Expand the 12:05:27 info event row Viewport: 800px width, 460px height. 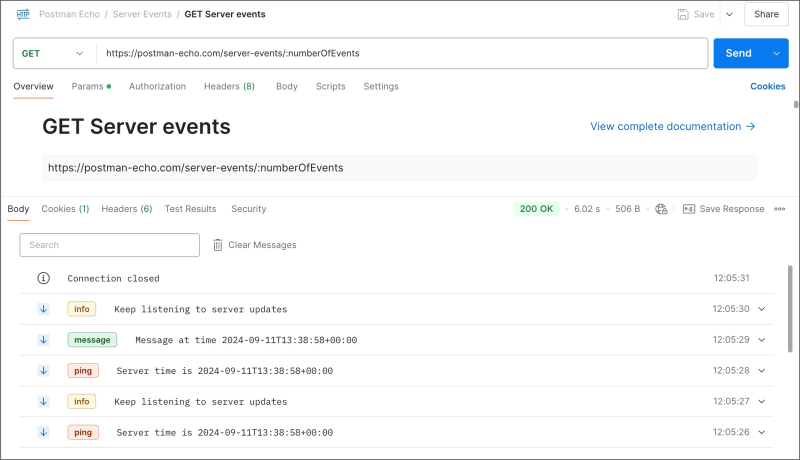[762, 402]
